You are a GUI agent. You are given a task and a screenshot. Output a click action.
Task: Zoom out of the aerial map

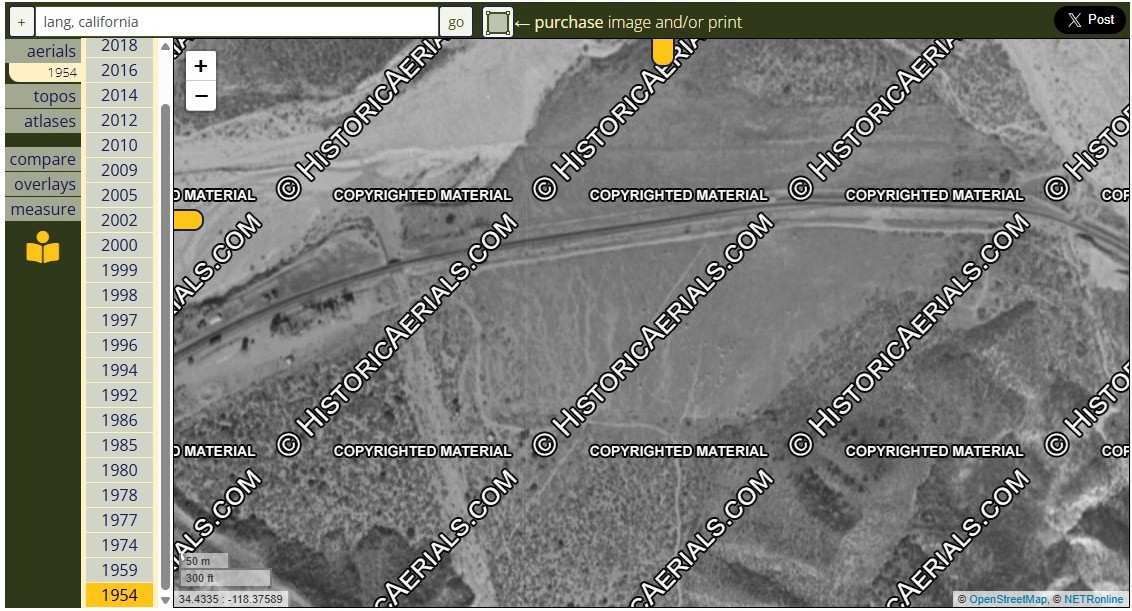click(201, 96)
